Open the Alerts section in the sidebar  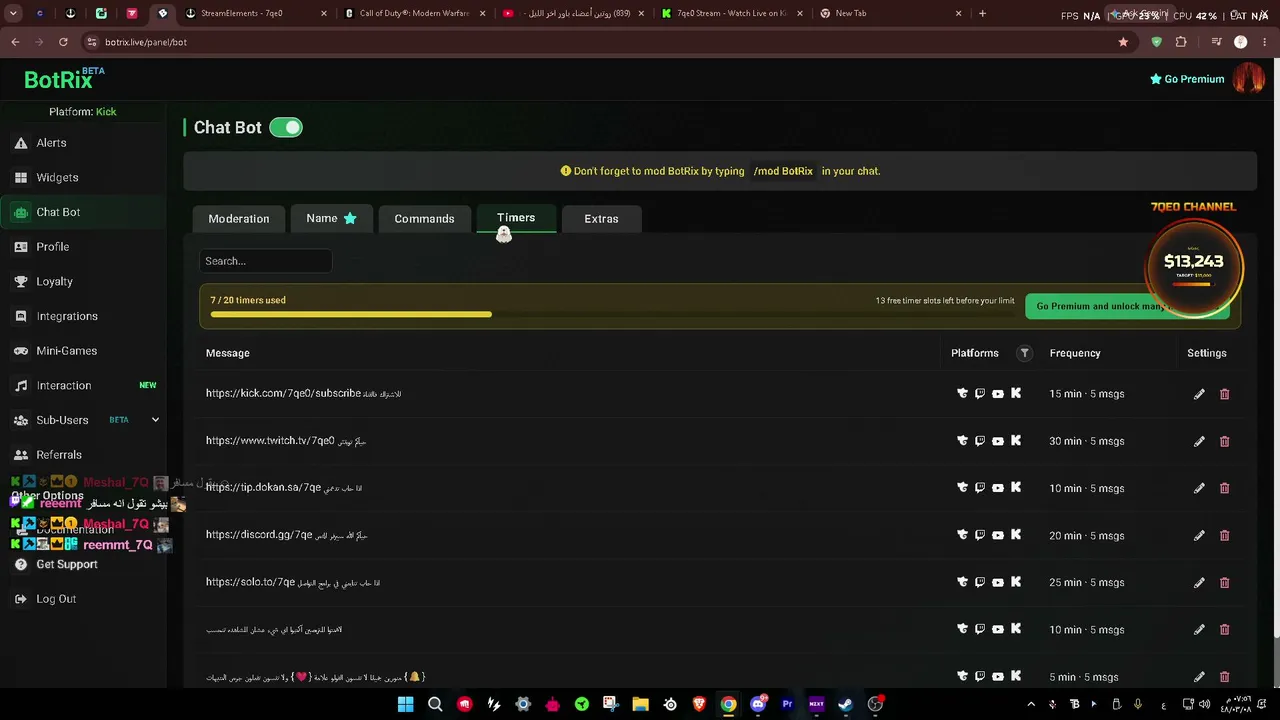coord(52,143)
